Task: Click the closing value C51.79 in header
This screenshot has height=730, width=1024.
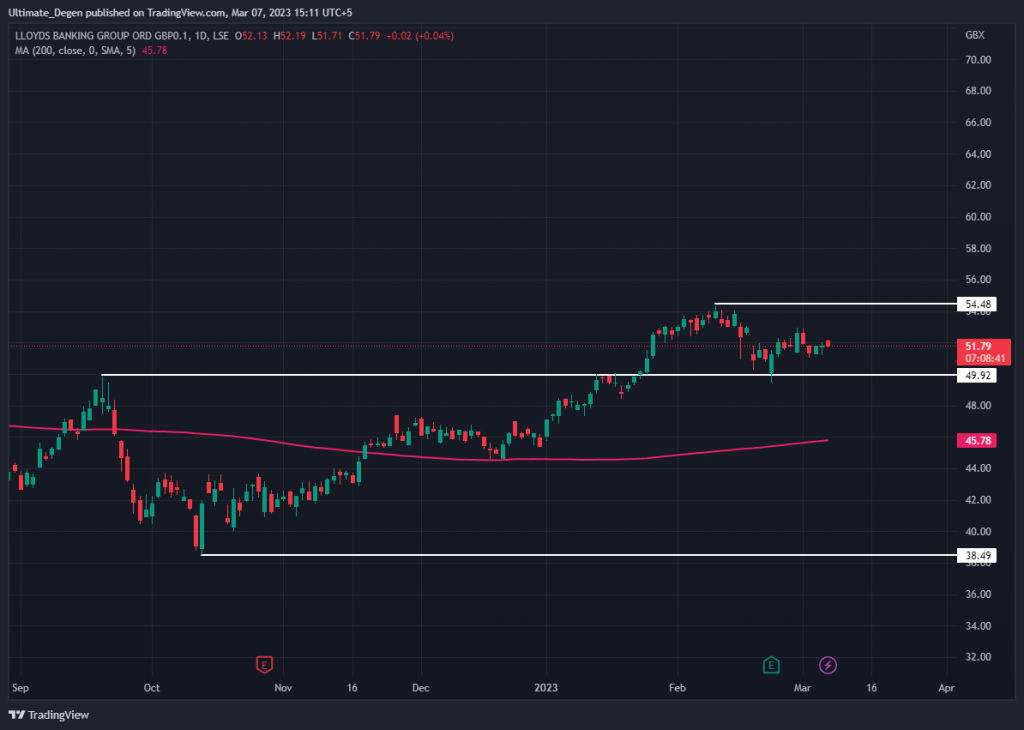Action: (364, 36)
